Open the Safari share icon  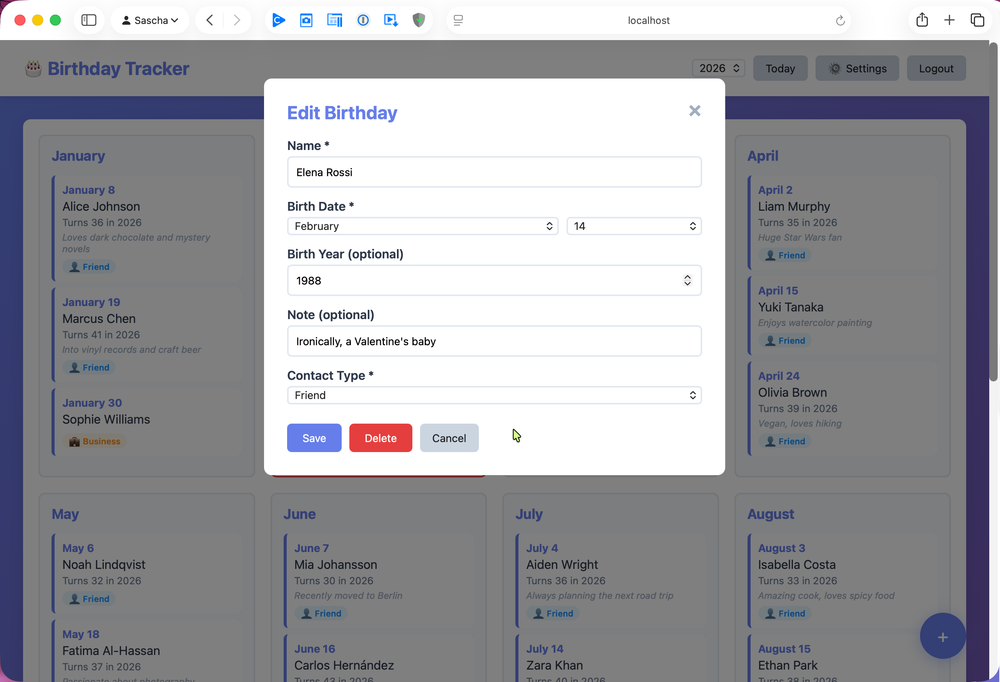[x=922, y=20]
